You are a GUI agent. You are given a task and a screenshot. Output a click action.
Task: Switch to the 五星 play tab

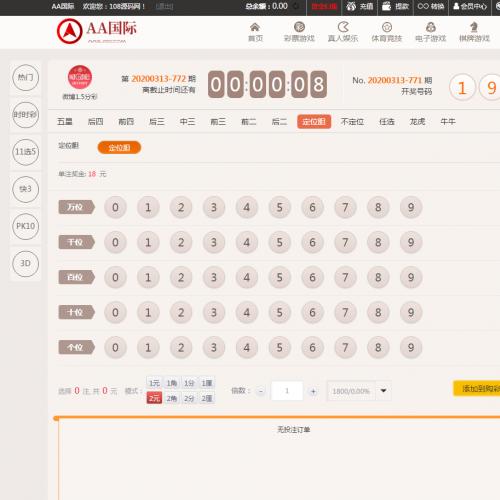pyautogui.click(x=65, y=122)
